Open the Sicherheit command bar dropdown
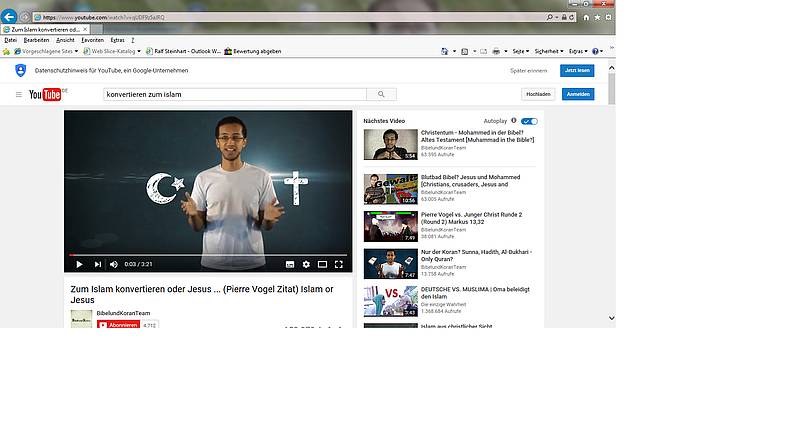The height and width of the screenshot is (426, 800). (548, 51)
